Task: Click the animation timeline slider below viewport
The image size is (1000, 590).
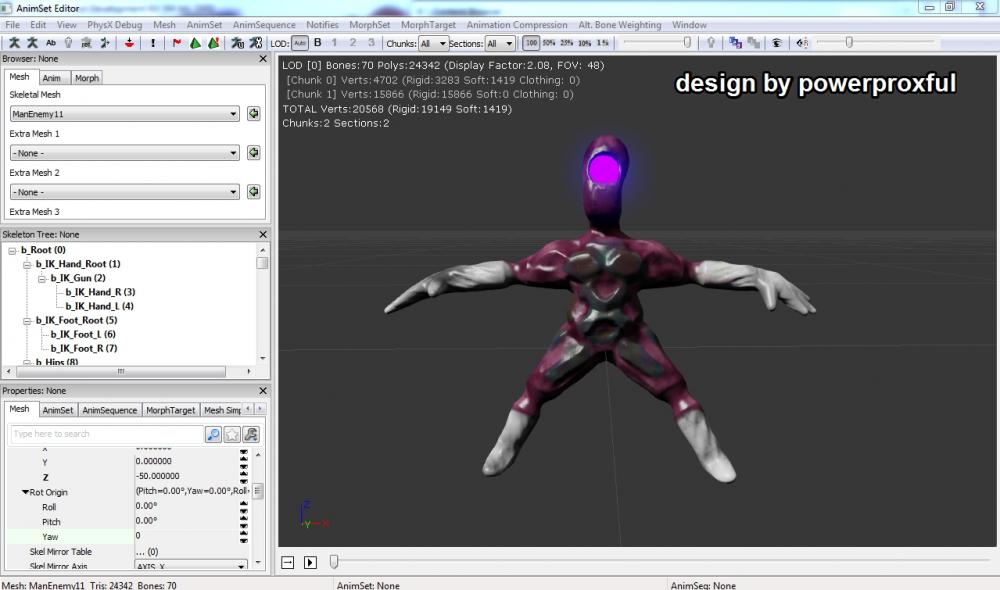Action: [334, 562]
